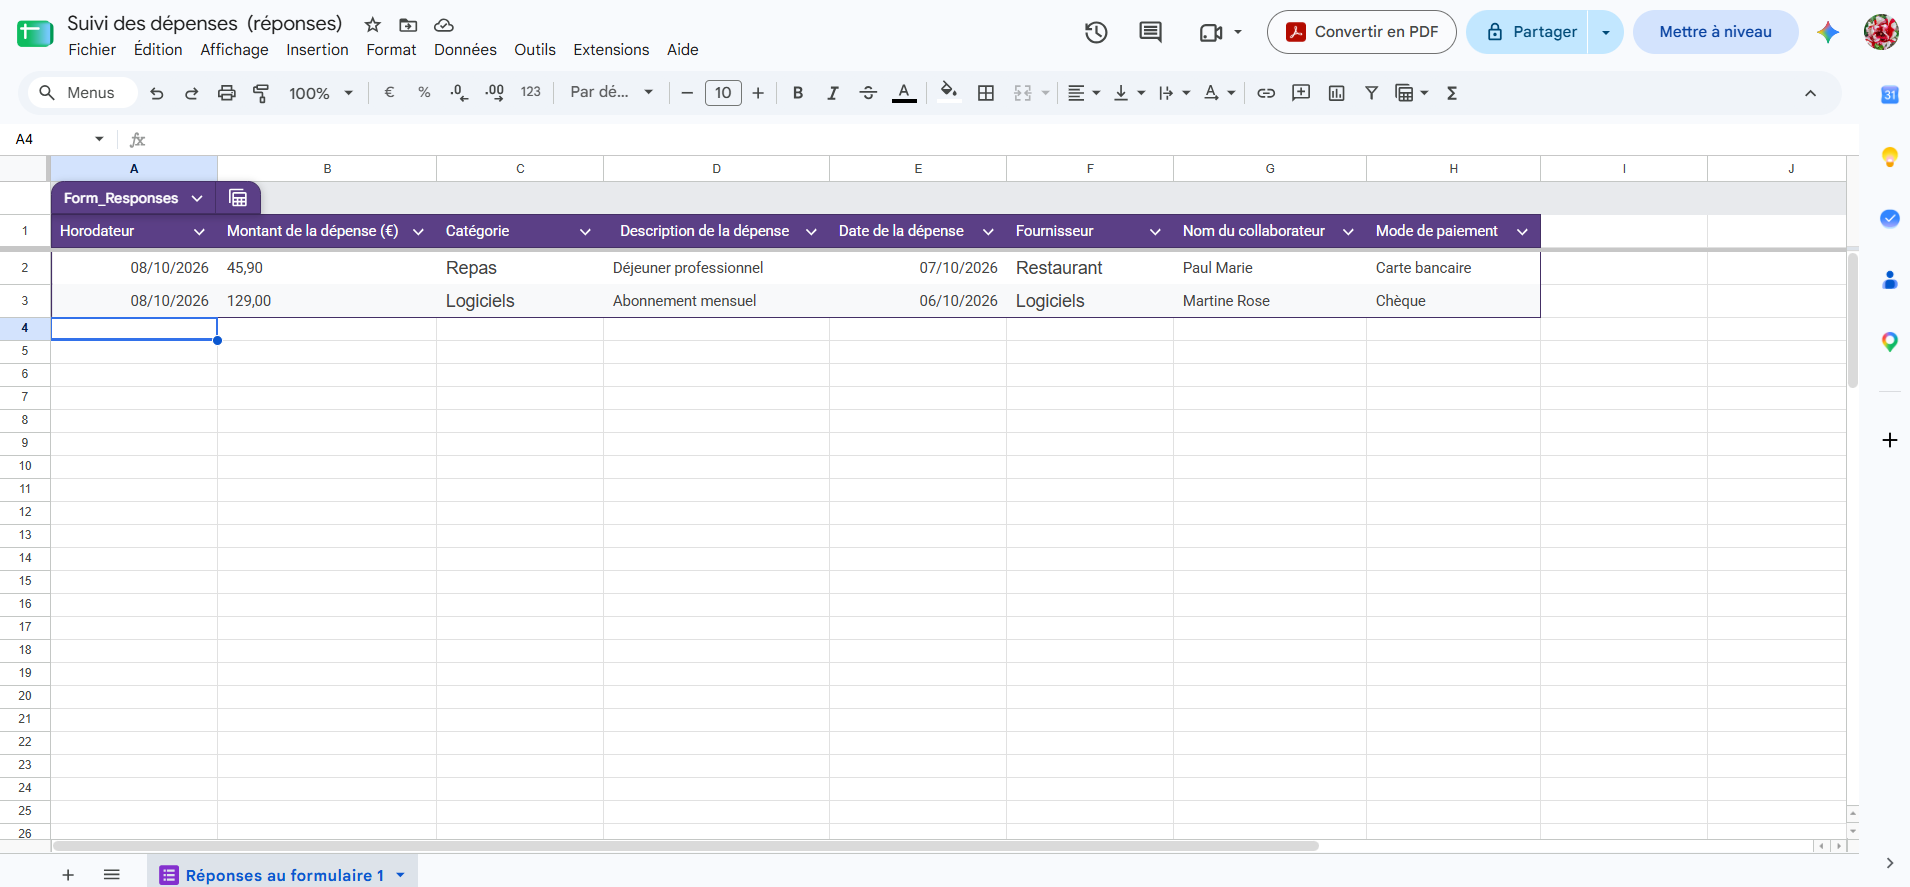Apply percent number format
The width and height of the screenshot is (1910, 887).
pyautogui.click(x=424, y=93)
